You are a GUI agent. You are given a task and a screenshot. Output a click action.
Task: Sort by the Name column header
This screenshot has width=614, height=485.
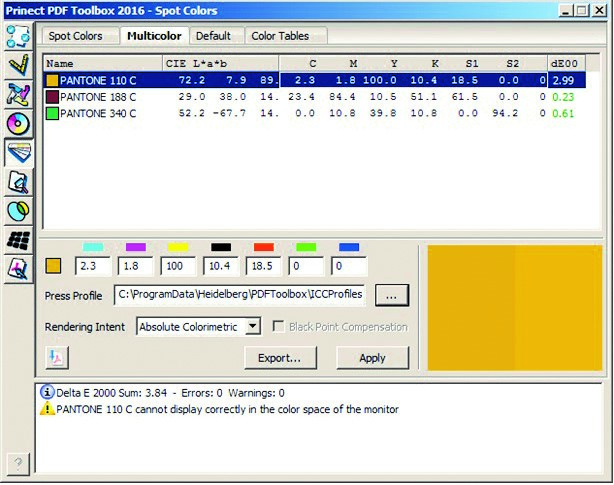(x=103, y=63)
